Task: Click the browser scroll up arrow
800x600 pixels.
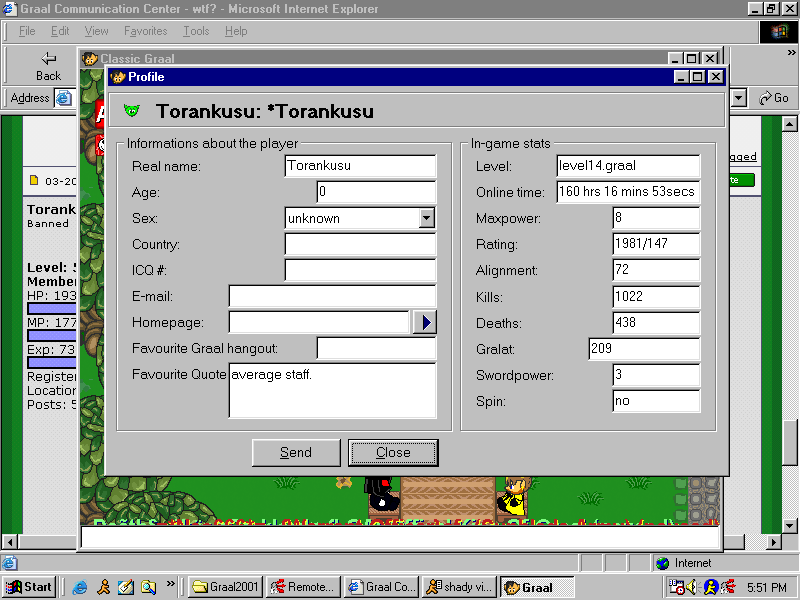Action: pyautogui.click(x=789, y=124)
